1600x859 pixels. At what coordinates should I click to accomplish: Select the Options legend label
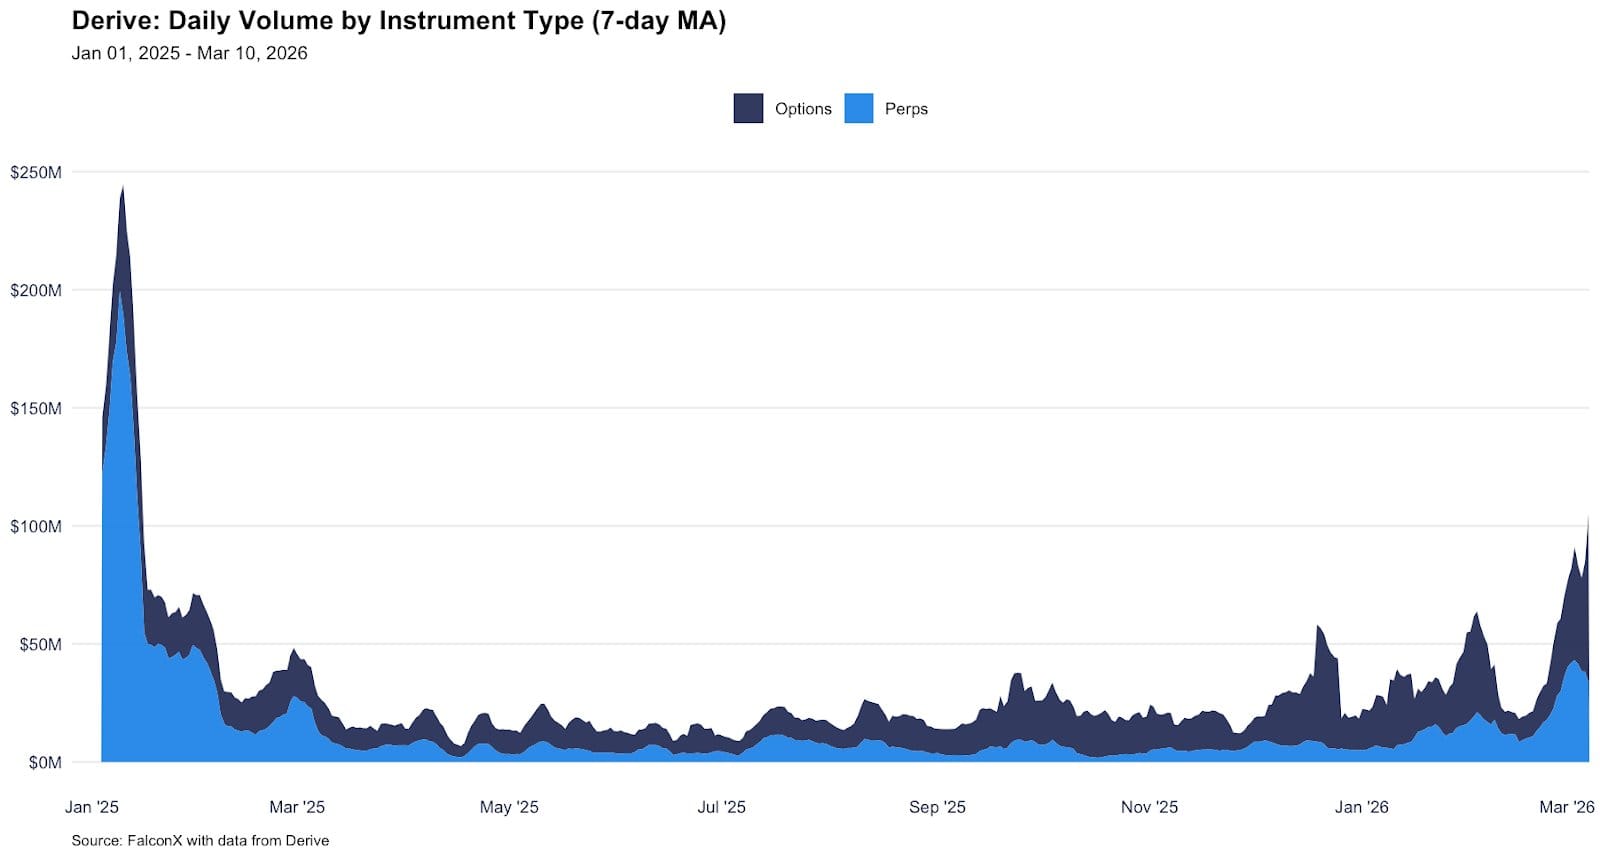pos(803,109)
